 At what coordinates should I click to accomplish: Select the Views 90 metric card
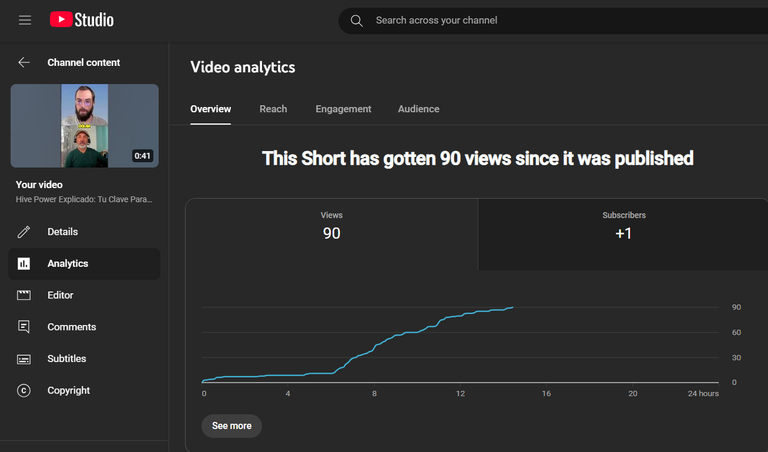click(332, 234)
